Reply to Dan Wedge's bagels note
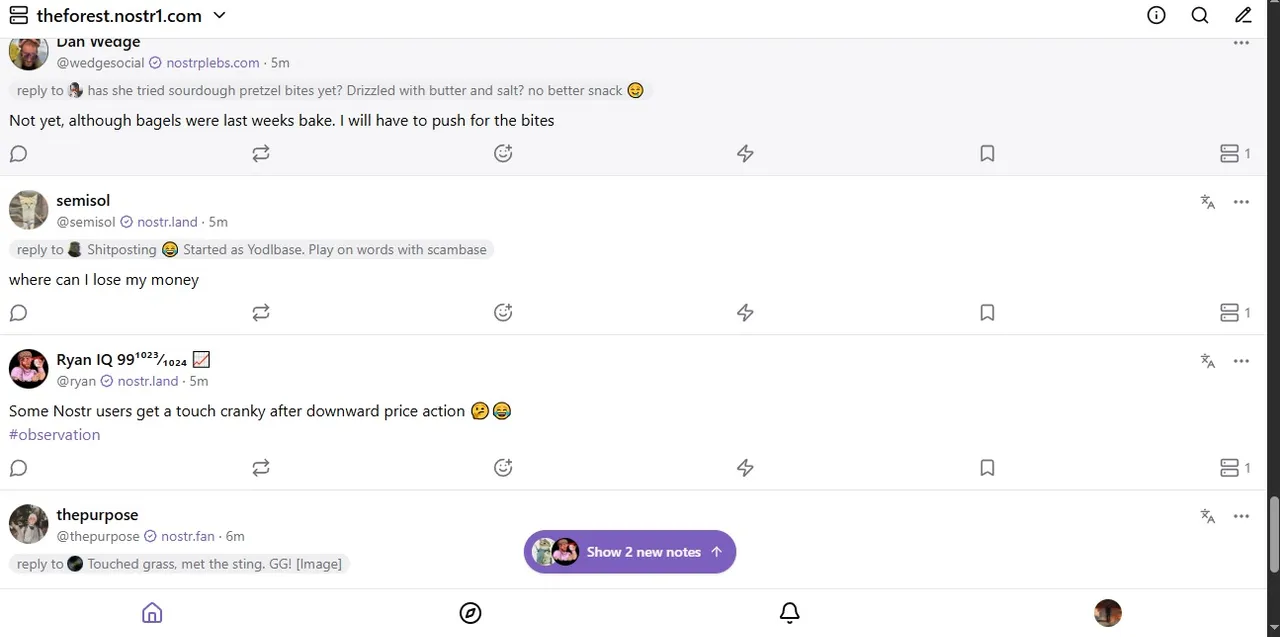Image resolution: width=1280 pixels, height=637 pixels. click(18, 154)
